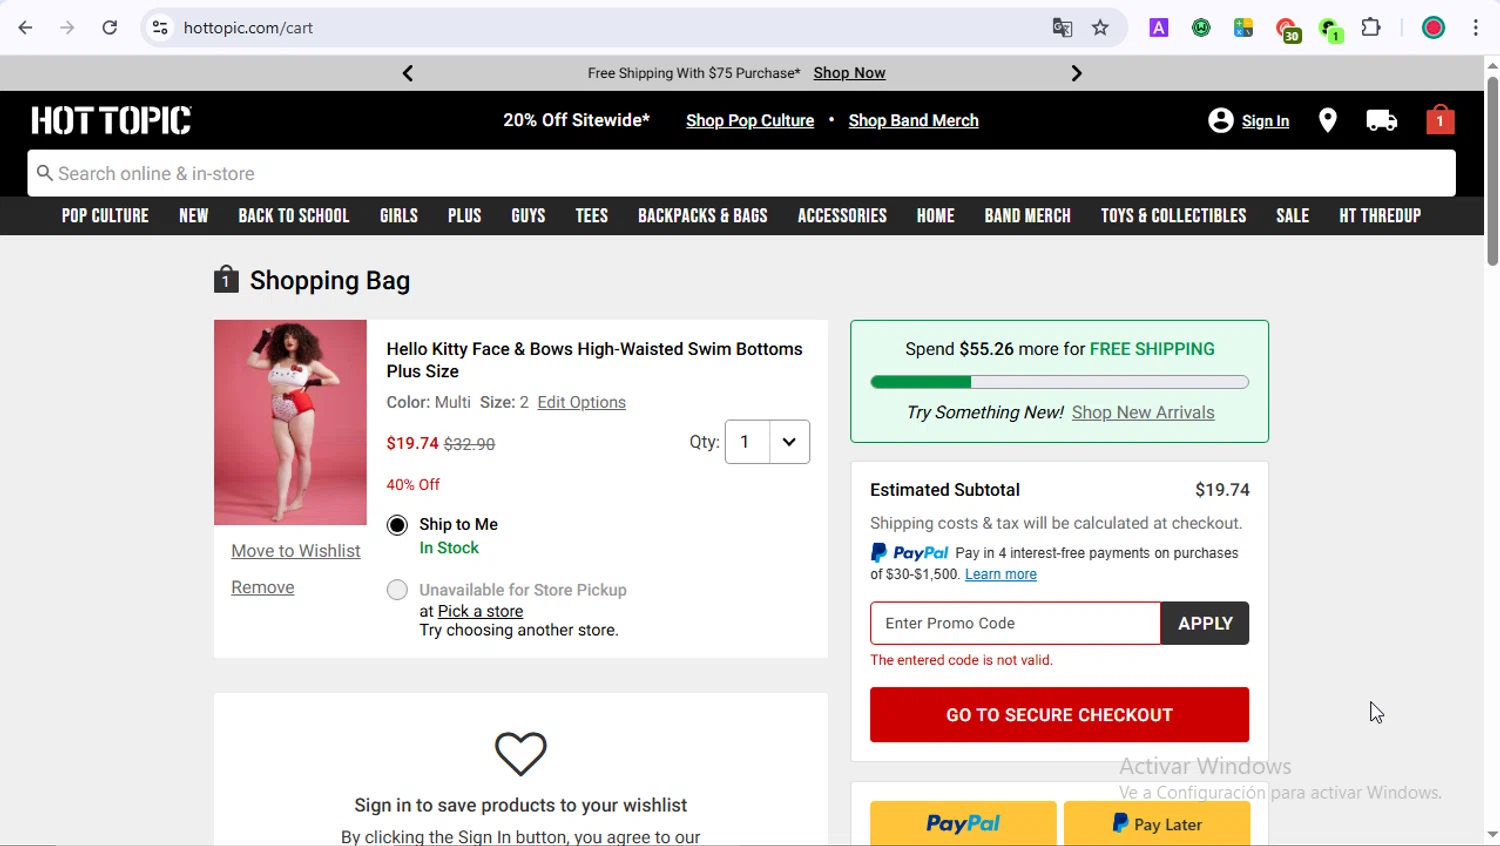
Task: Open the store locator pin icon
Action: [x=1327, y=120]
